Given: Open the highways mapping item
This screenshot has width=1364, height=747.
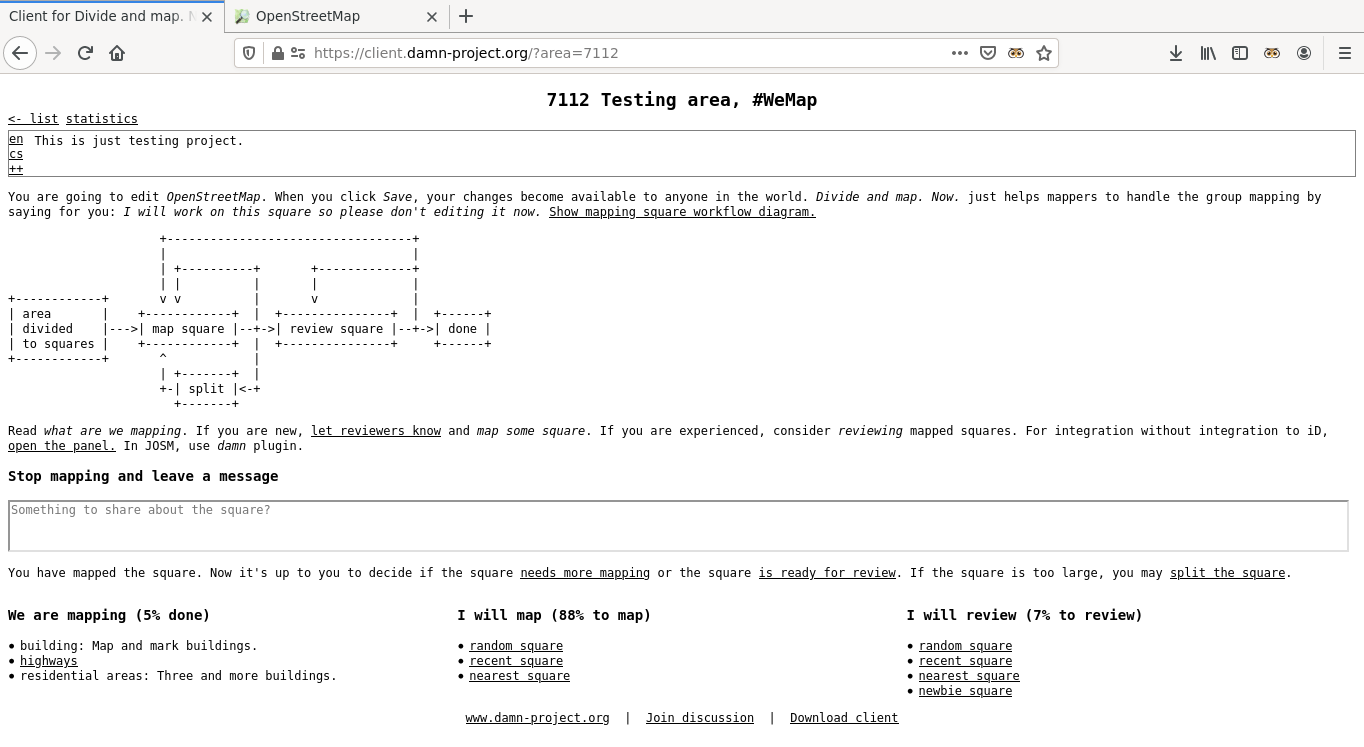Looking at the screenshot, I should [49, 661].
